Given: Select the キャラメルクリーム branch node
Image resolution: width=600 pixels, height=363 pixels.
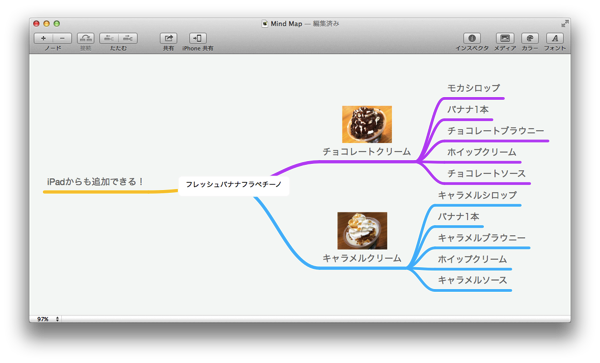Looking at the screenshot, I should point(362,258).
